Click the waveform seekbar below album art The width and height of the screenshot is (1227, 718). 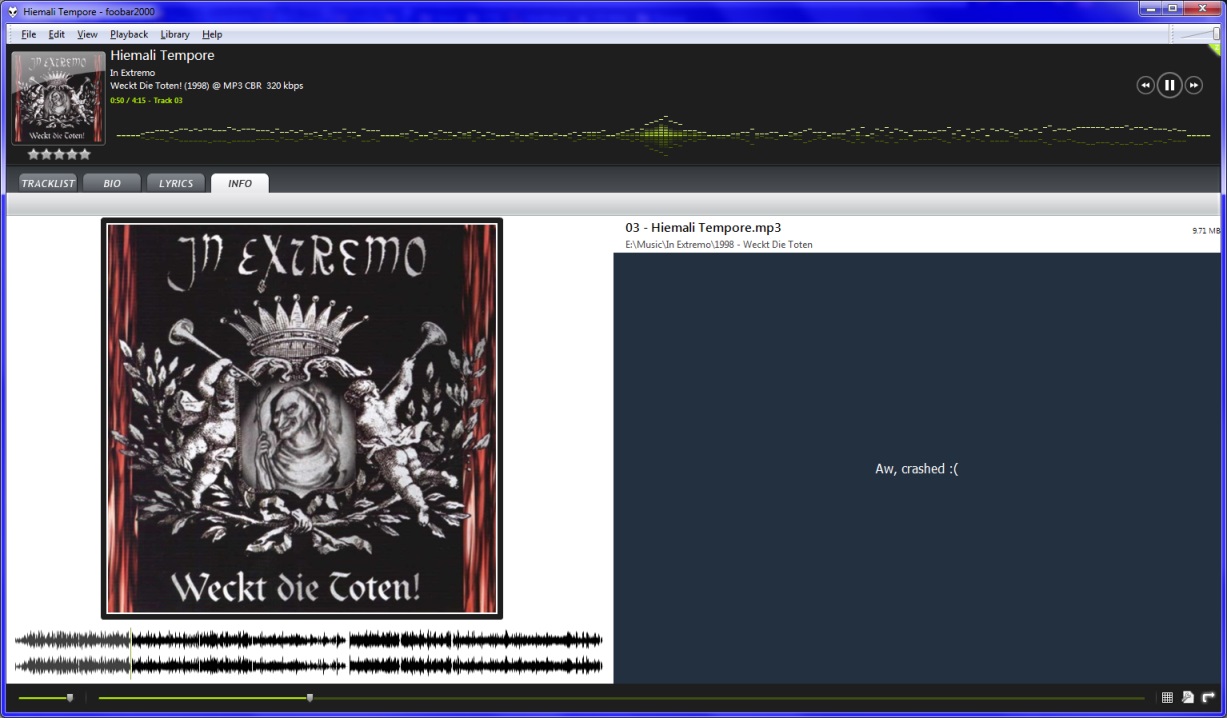coord(309,652)
